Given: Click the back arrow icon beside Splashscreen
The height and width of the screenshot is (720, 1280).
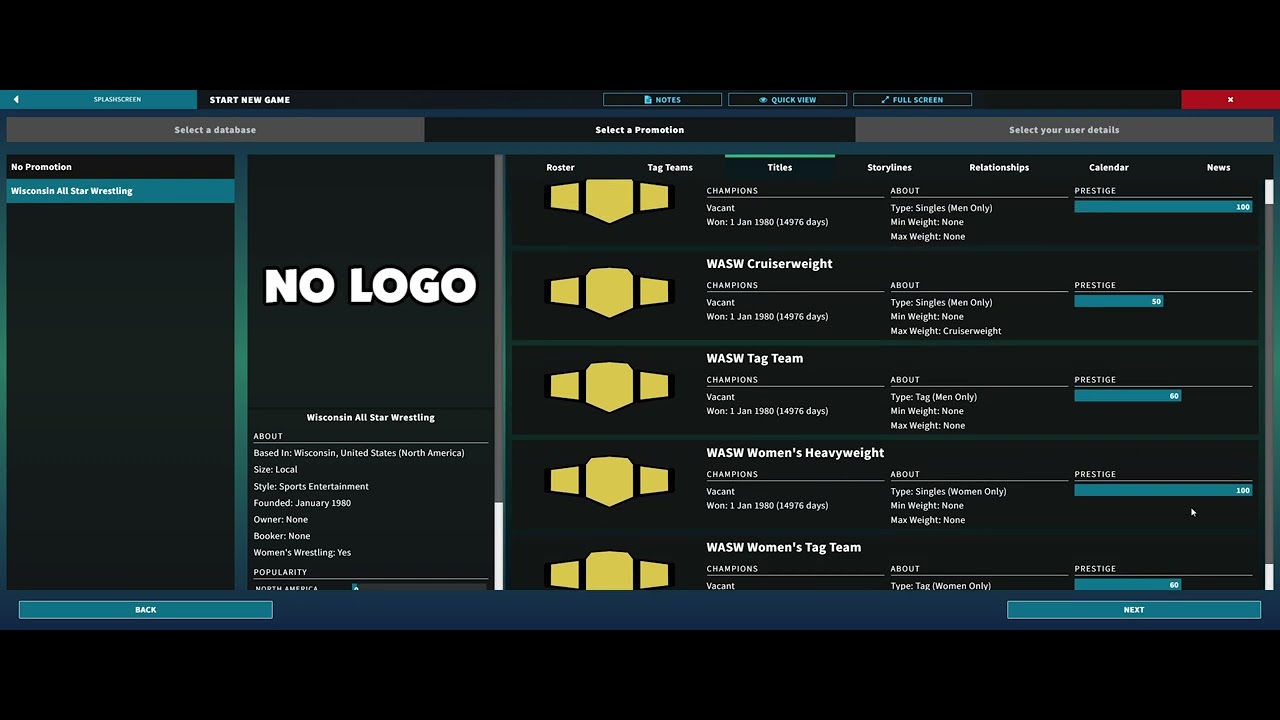Looking at the screenshot, I should coord(16,100).
